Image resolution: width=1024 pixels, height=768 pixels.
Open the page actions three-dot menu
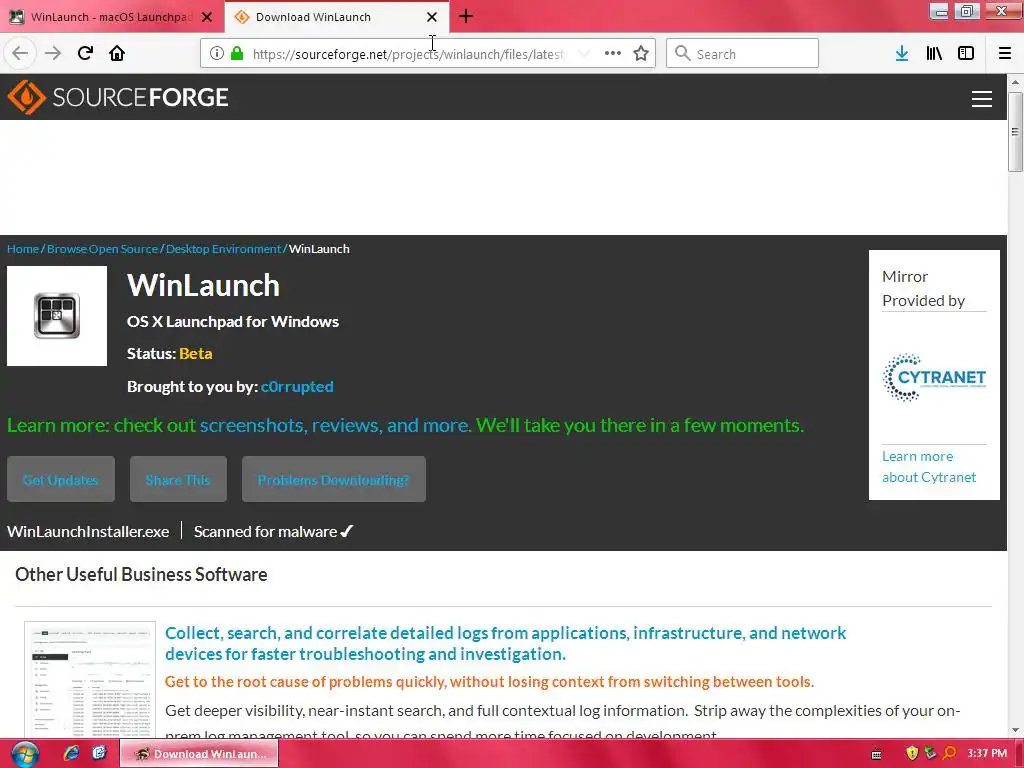tap(613, 53)
